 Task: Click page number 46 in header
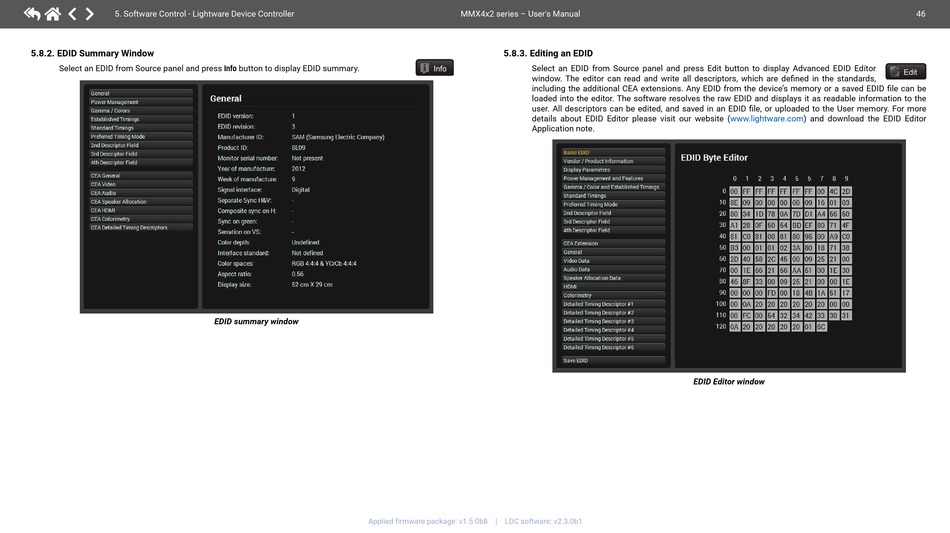pos(920,13)
